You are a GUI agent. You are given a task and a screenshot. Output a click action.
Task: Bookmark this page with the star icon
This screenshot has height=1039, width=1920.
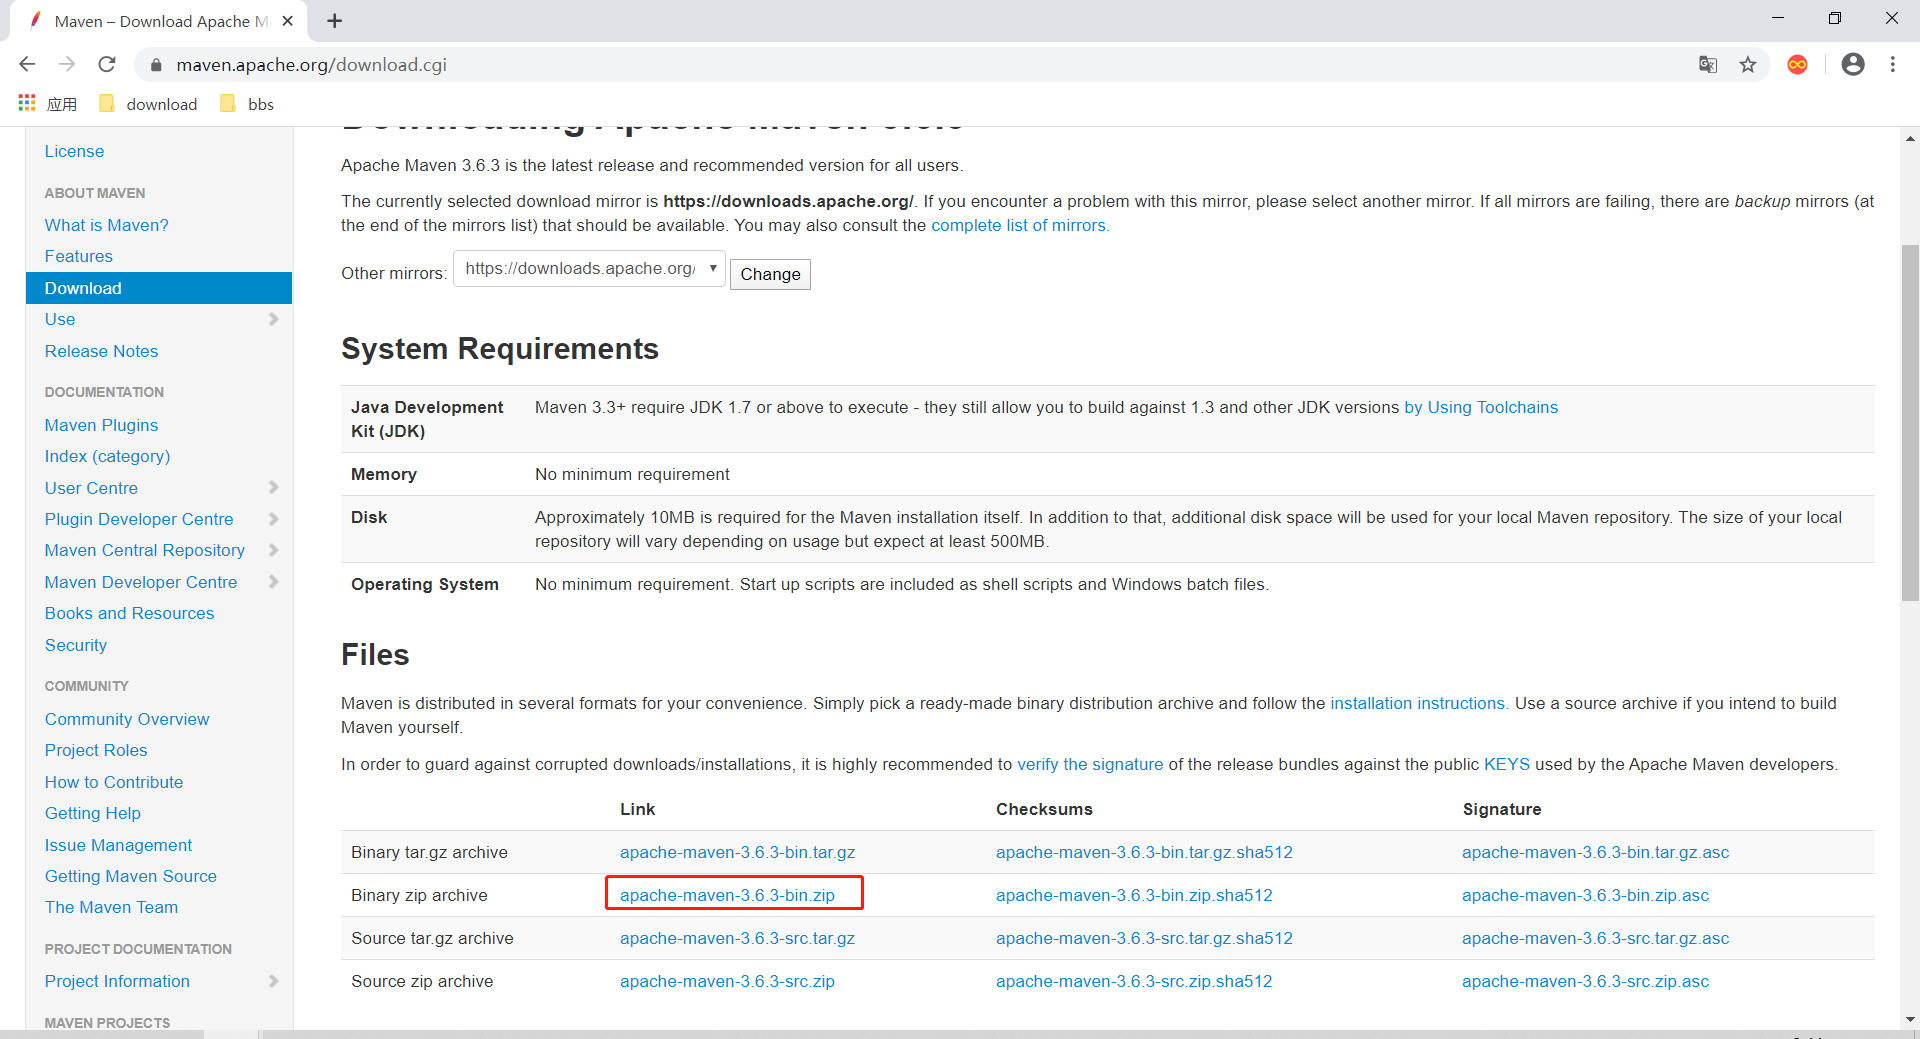pyautogui.click(x=1748, y=64)
